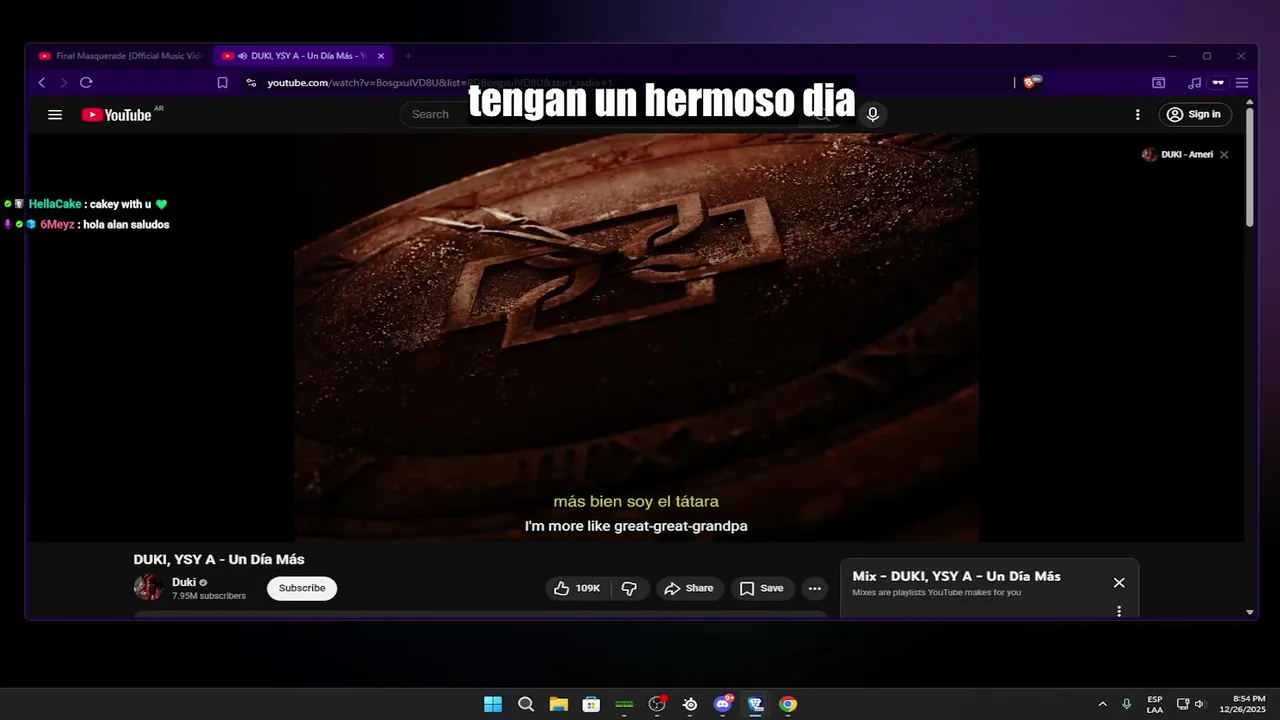Open Windows taskbar search
Viewport: 1280px width, 720px height.
coord(526,704)
